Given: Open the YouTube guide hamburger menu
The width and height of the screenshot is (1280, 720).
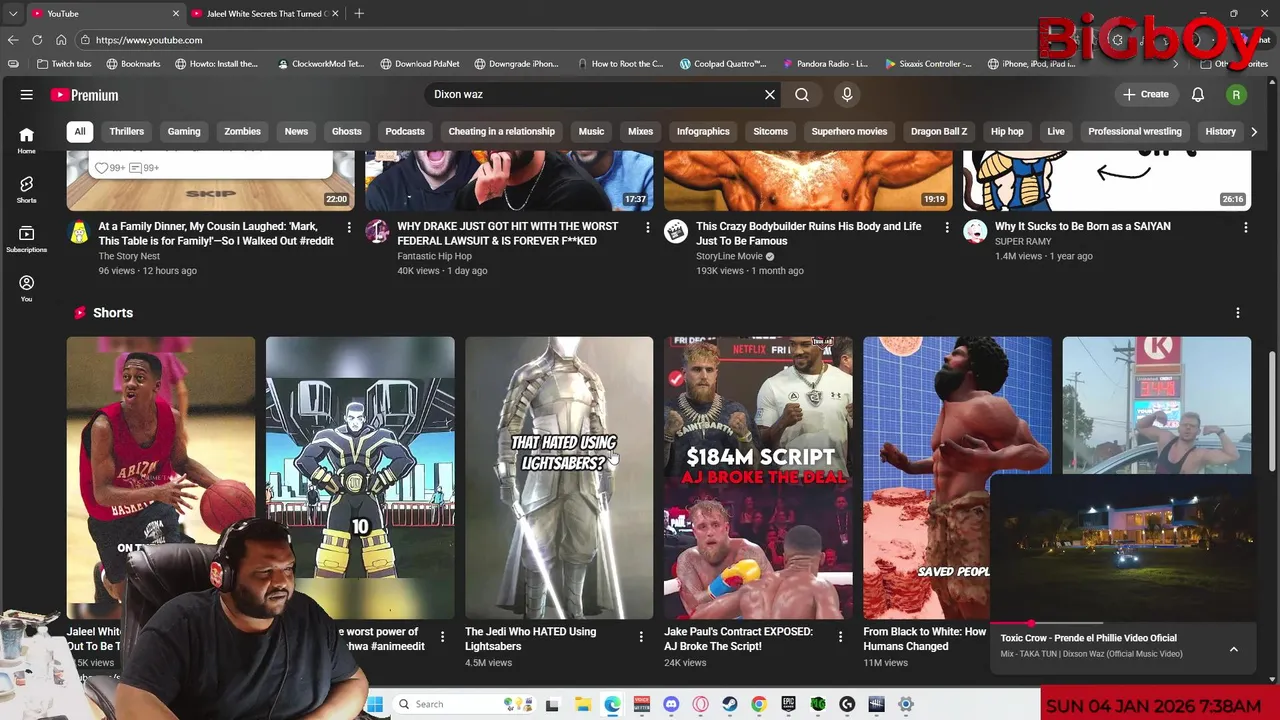Looking at the screenshot, I should coord(27,95).
